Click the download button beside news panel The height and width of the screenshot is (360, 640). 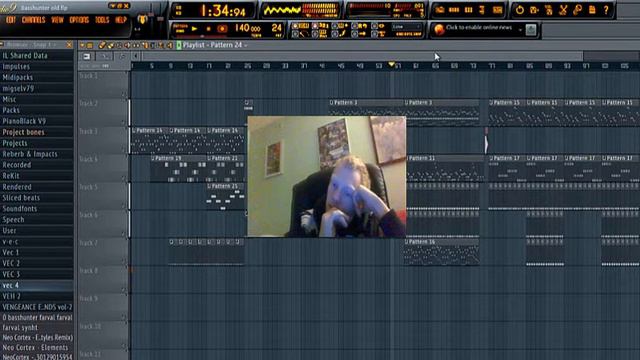pyautogui.click(x=531, y=29)
